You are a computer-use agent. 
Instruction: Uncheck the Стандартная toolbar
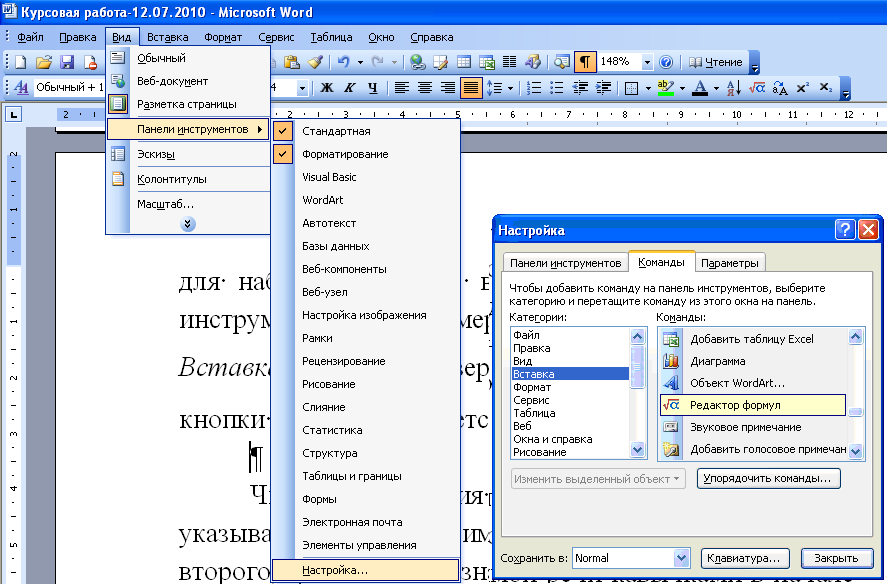366,131
